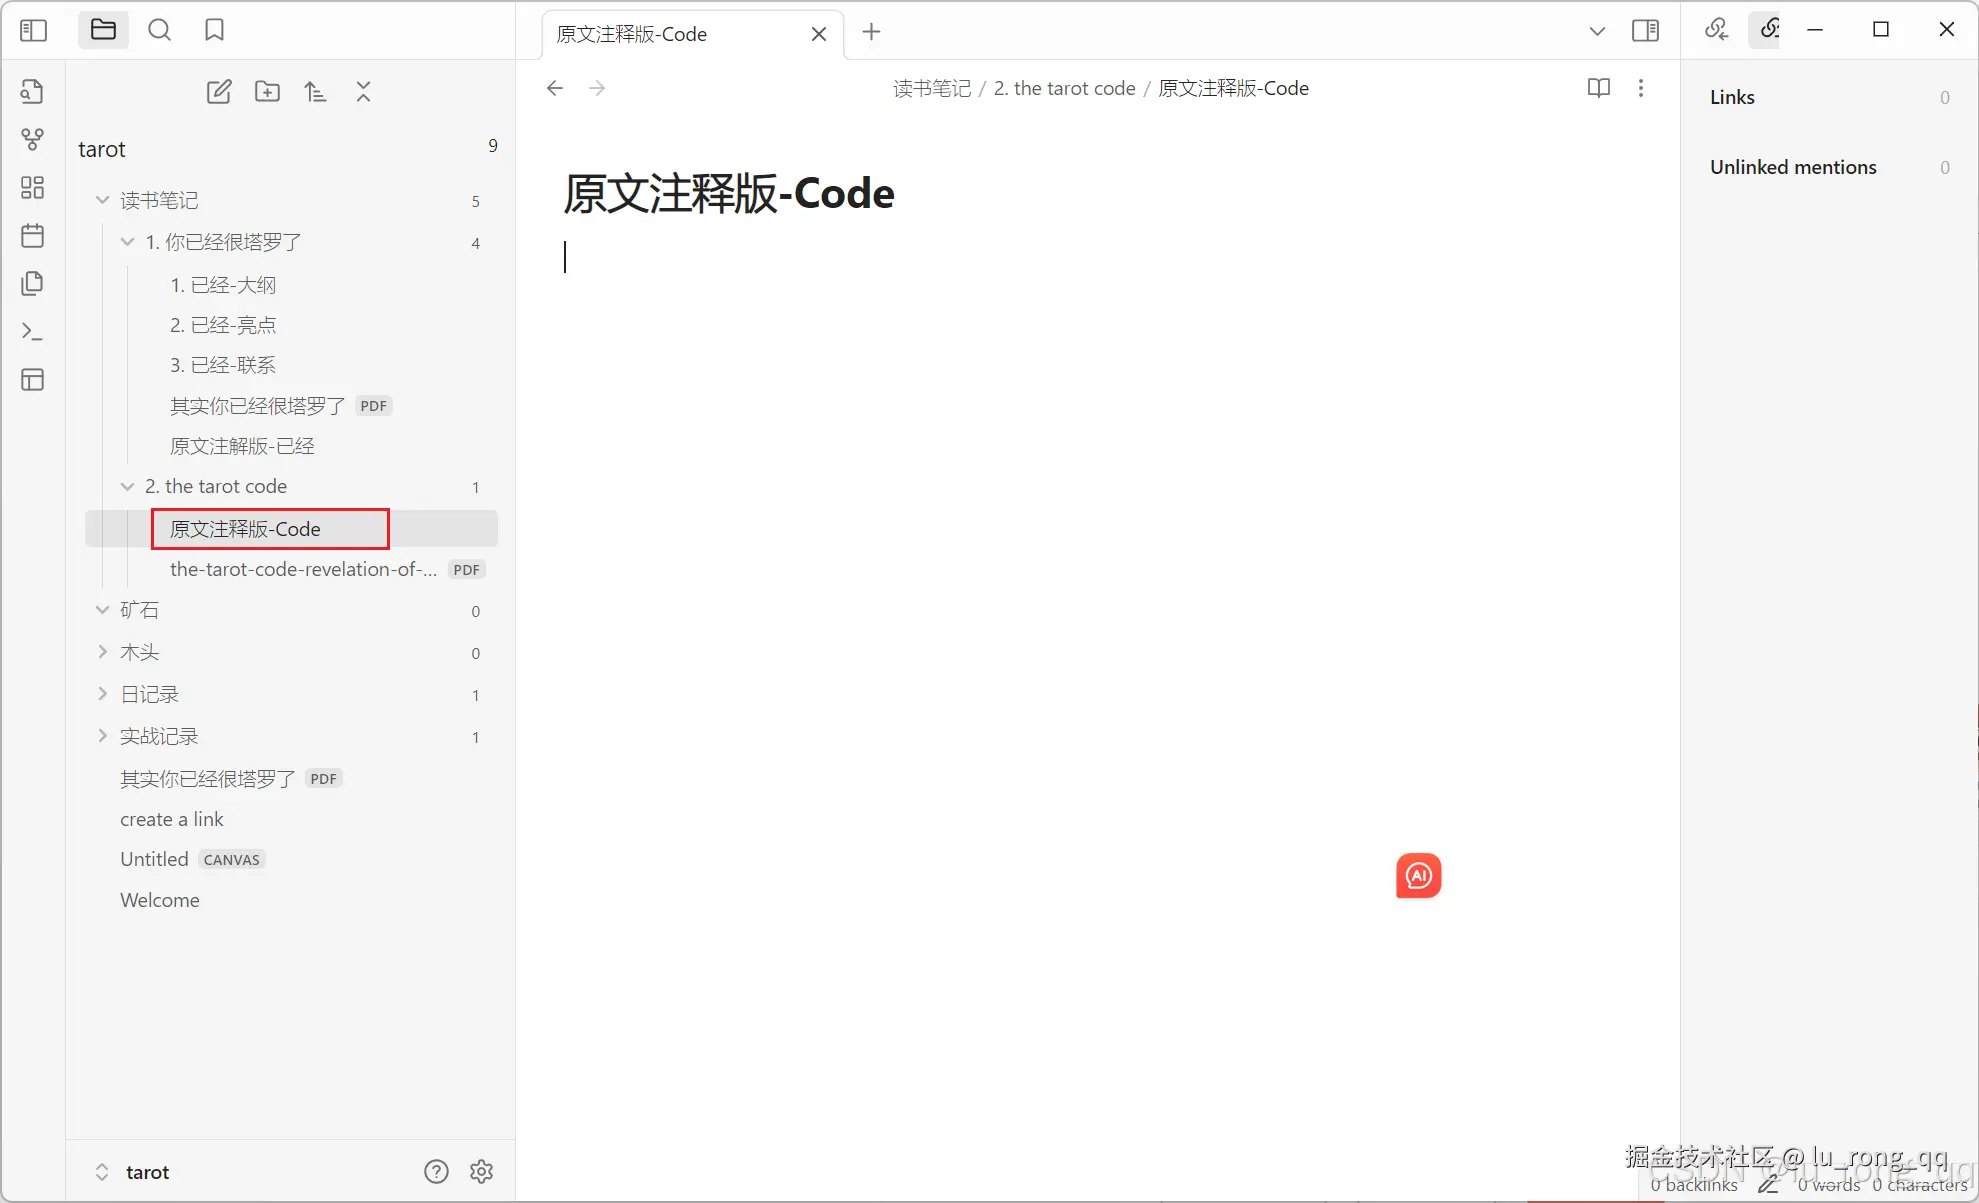Open the search panel
1979x1203 pixels.
(x=159, y=30)
